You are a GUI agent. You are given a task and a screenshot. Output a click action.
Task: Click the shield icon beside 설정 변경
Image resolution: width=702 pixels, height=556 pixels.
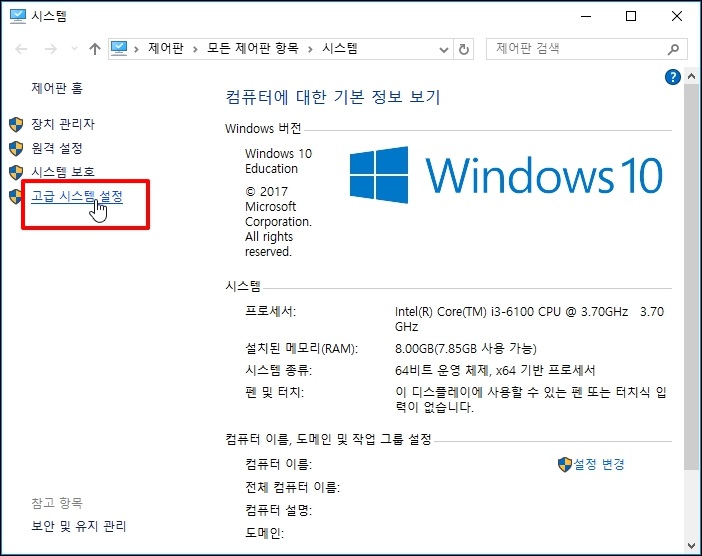tap(565, 465)
